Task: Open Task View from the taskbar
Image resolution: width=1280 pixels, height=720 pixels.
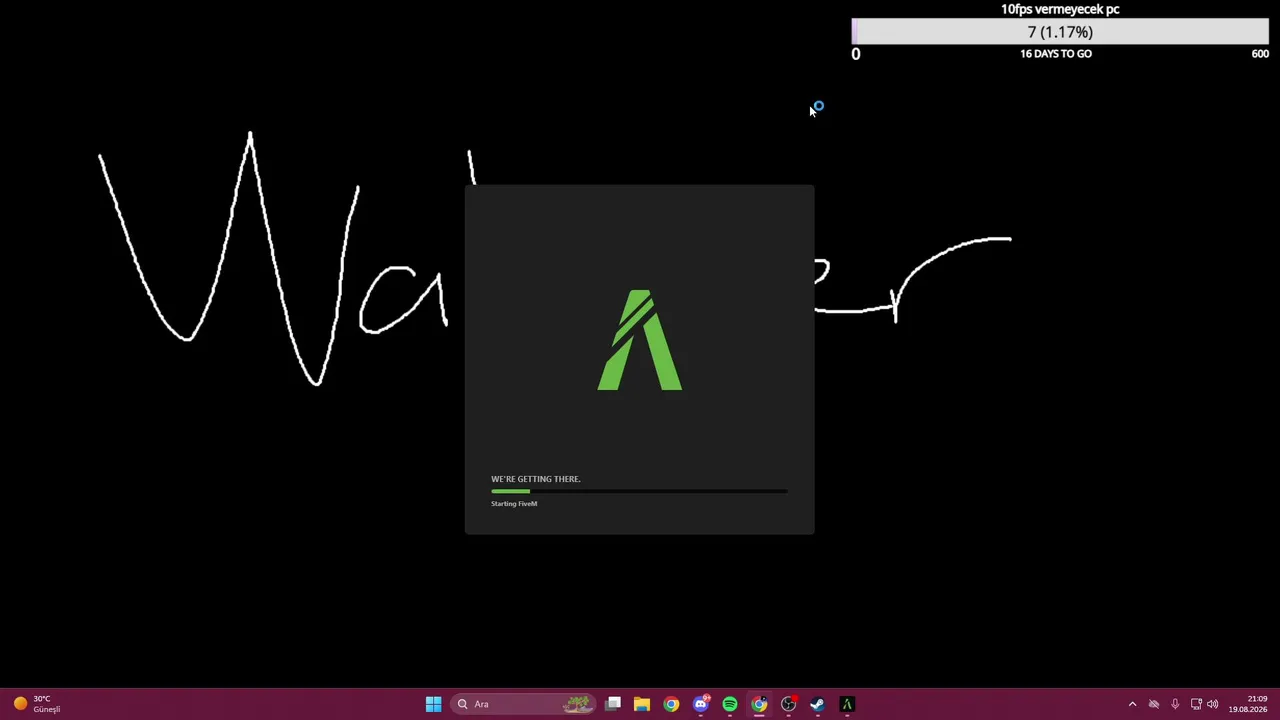Action: coord(613,704)
